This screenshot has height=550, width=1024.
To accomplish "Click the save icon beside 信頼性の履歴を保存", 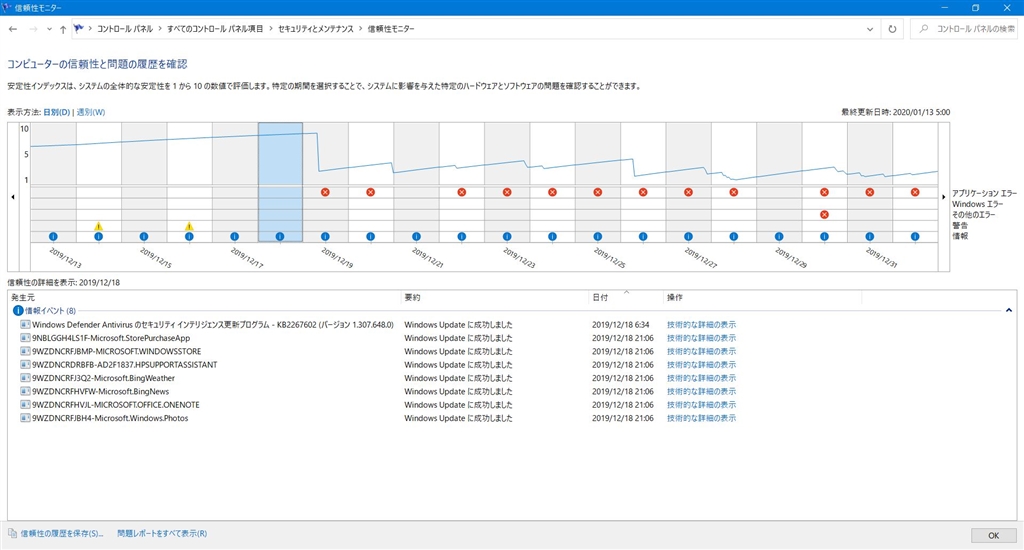I will click(x=12, y=534).
